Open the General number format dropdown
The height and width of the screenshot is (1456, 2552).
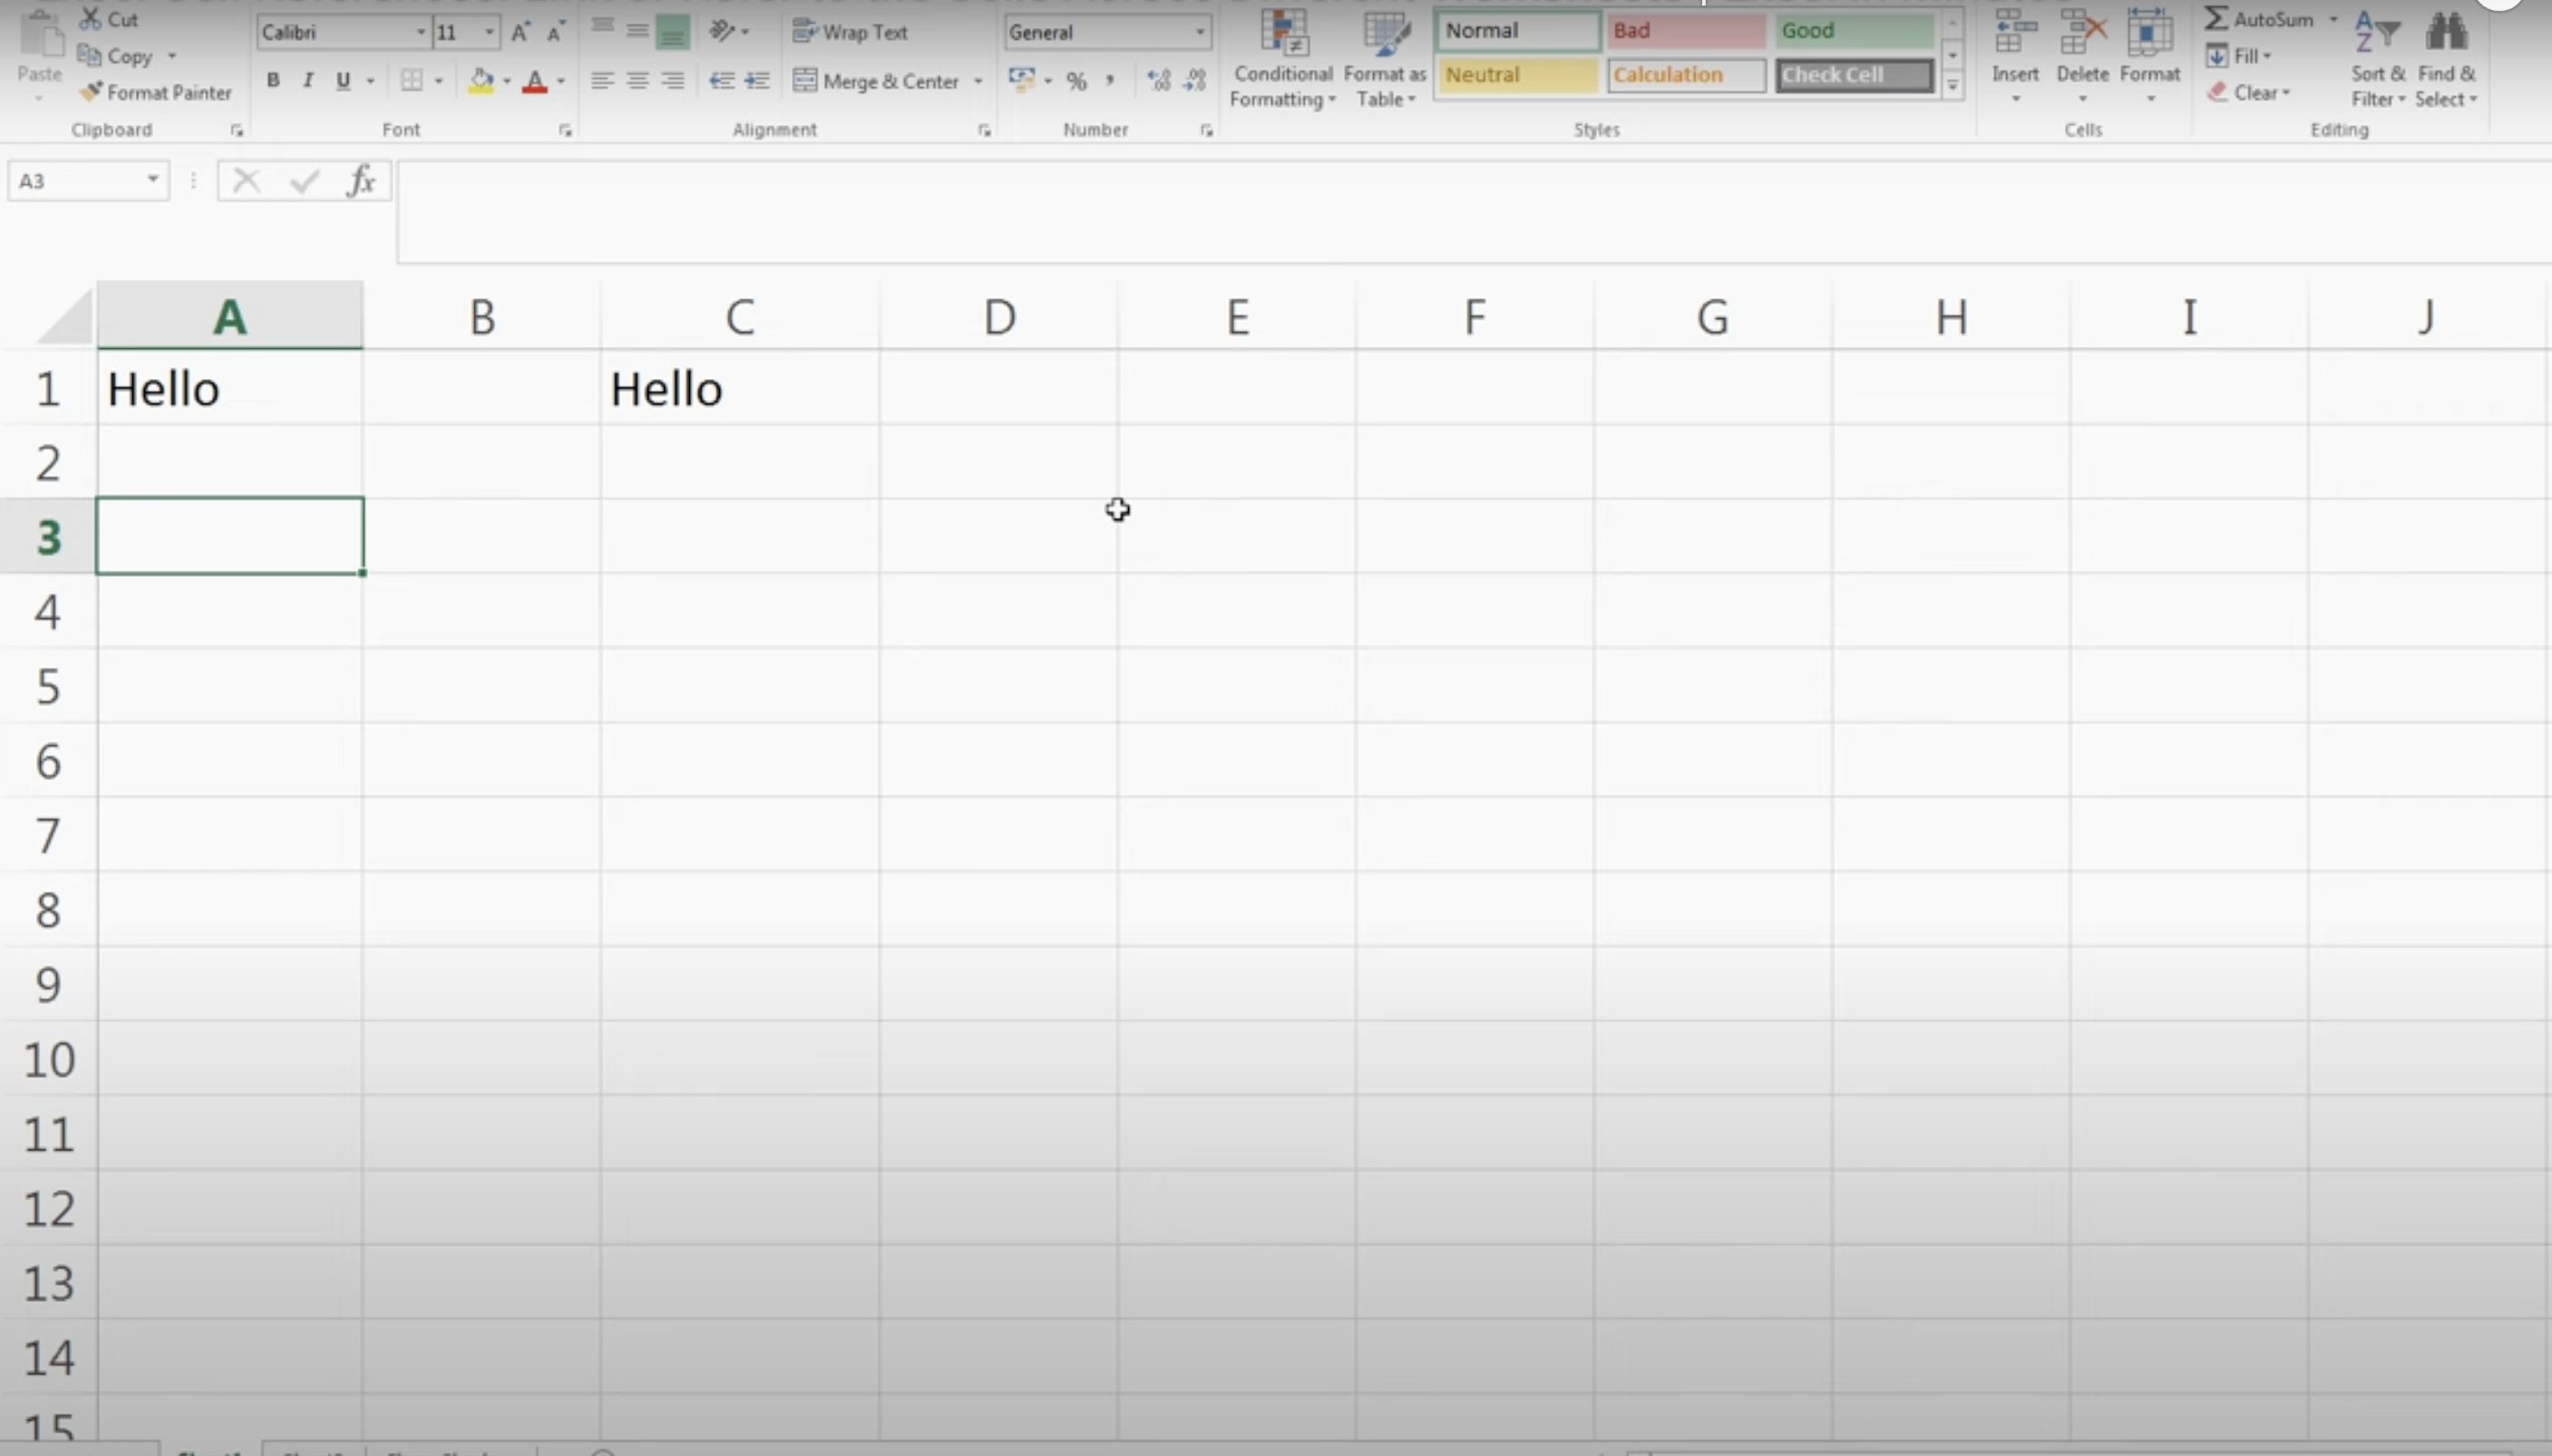(1199, 32)
